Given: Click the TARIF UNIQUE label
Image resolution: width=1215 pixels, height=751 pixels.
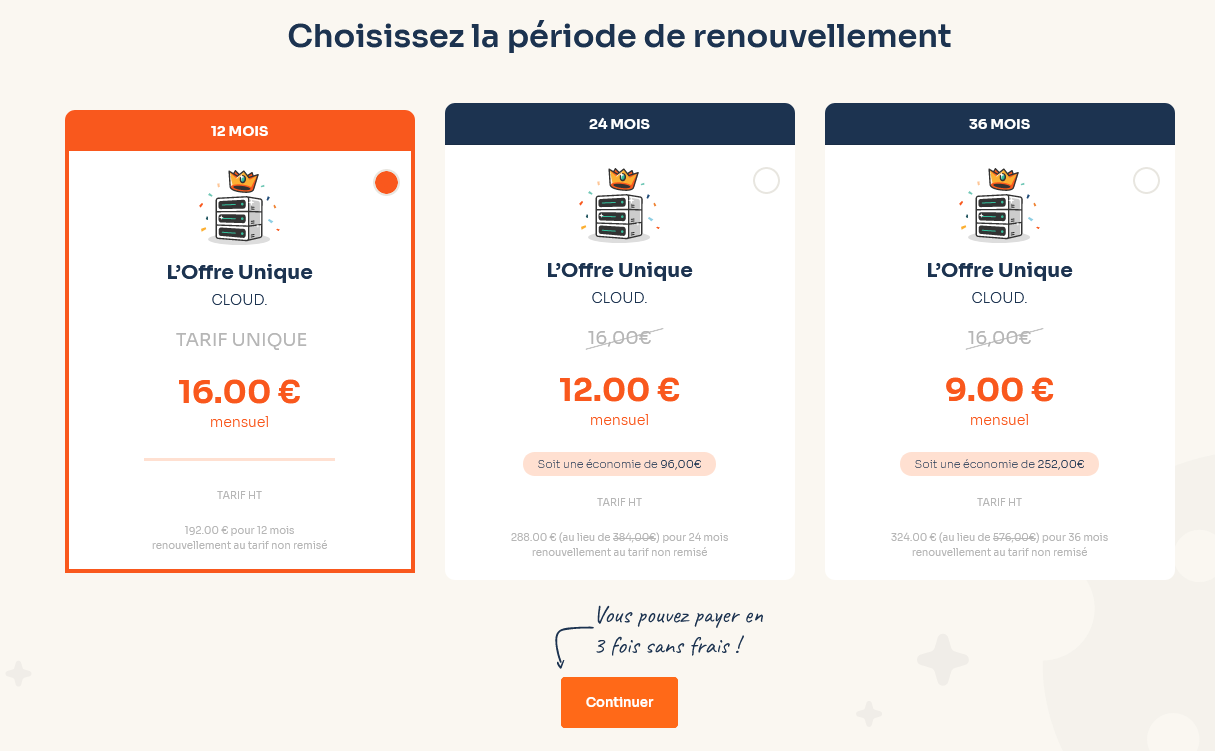Looking at the screenshot, I should [x=241, y=340].
